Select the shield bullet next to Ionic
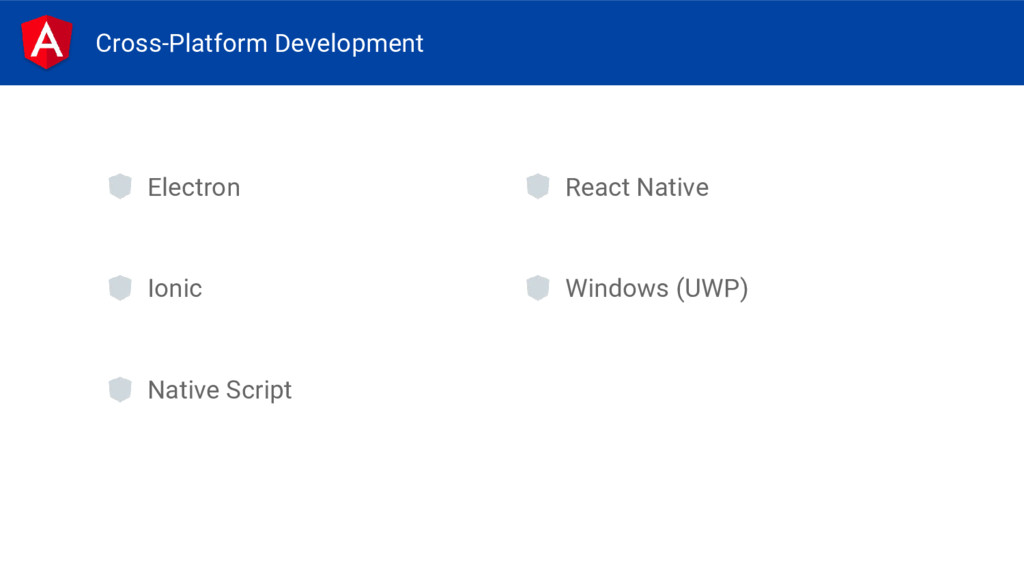 pos(120,287)
